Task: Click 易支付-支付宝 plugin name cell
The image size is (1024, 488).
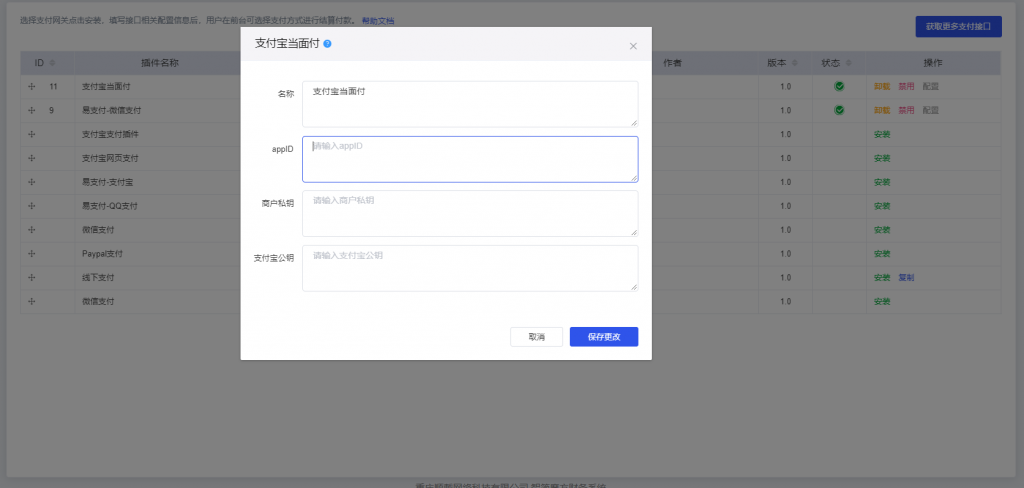Action: tap(108, 182)
